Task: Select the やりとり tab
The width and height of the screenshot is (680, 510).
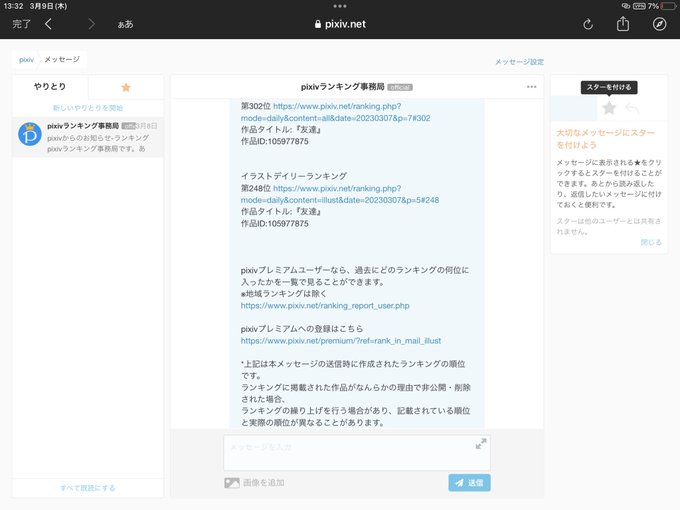Action: [50, 87]
